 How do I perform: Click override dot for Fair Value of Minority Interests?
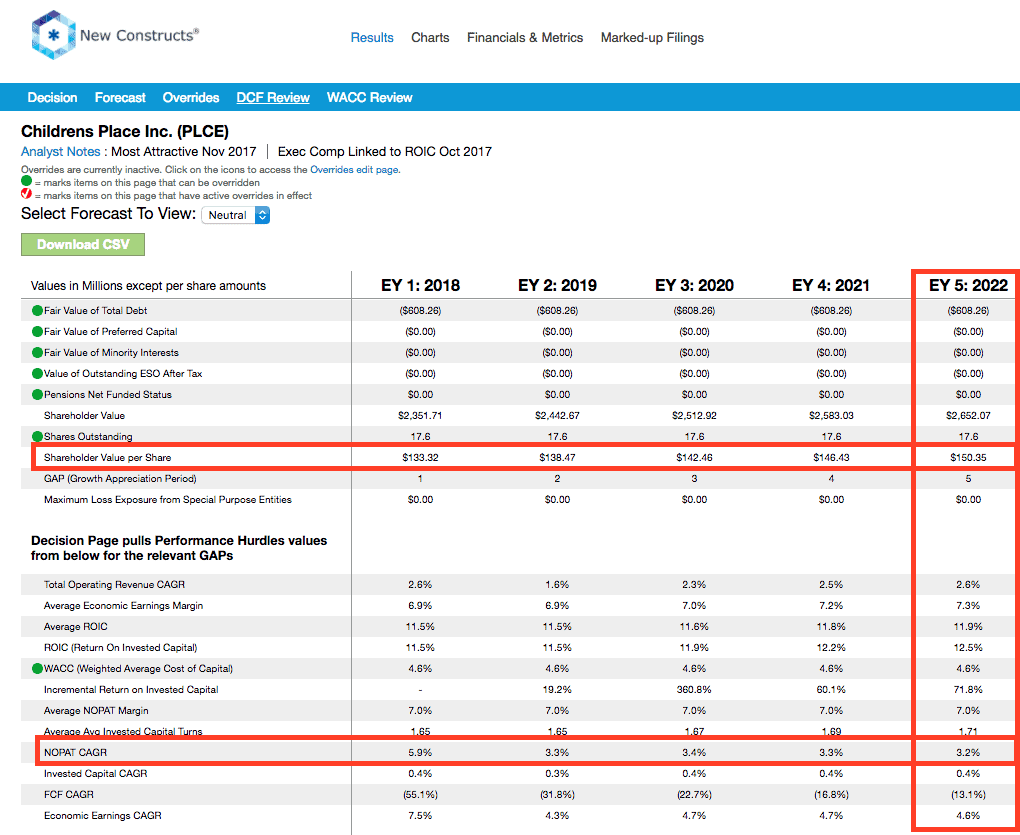pyautogui.click(x=38, y=352)
